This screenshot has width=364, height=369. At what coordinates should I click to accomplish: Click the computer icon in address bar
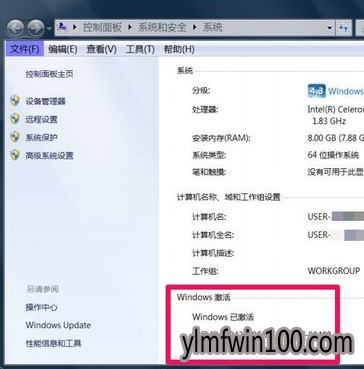[x=63, y=28]
